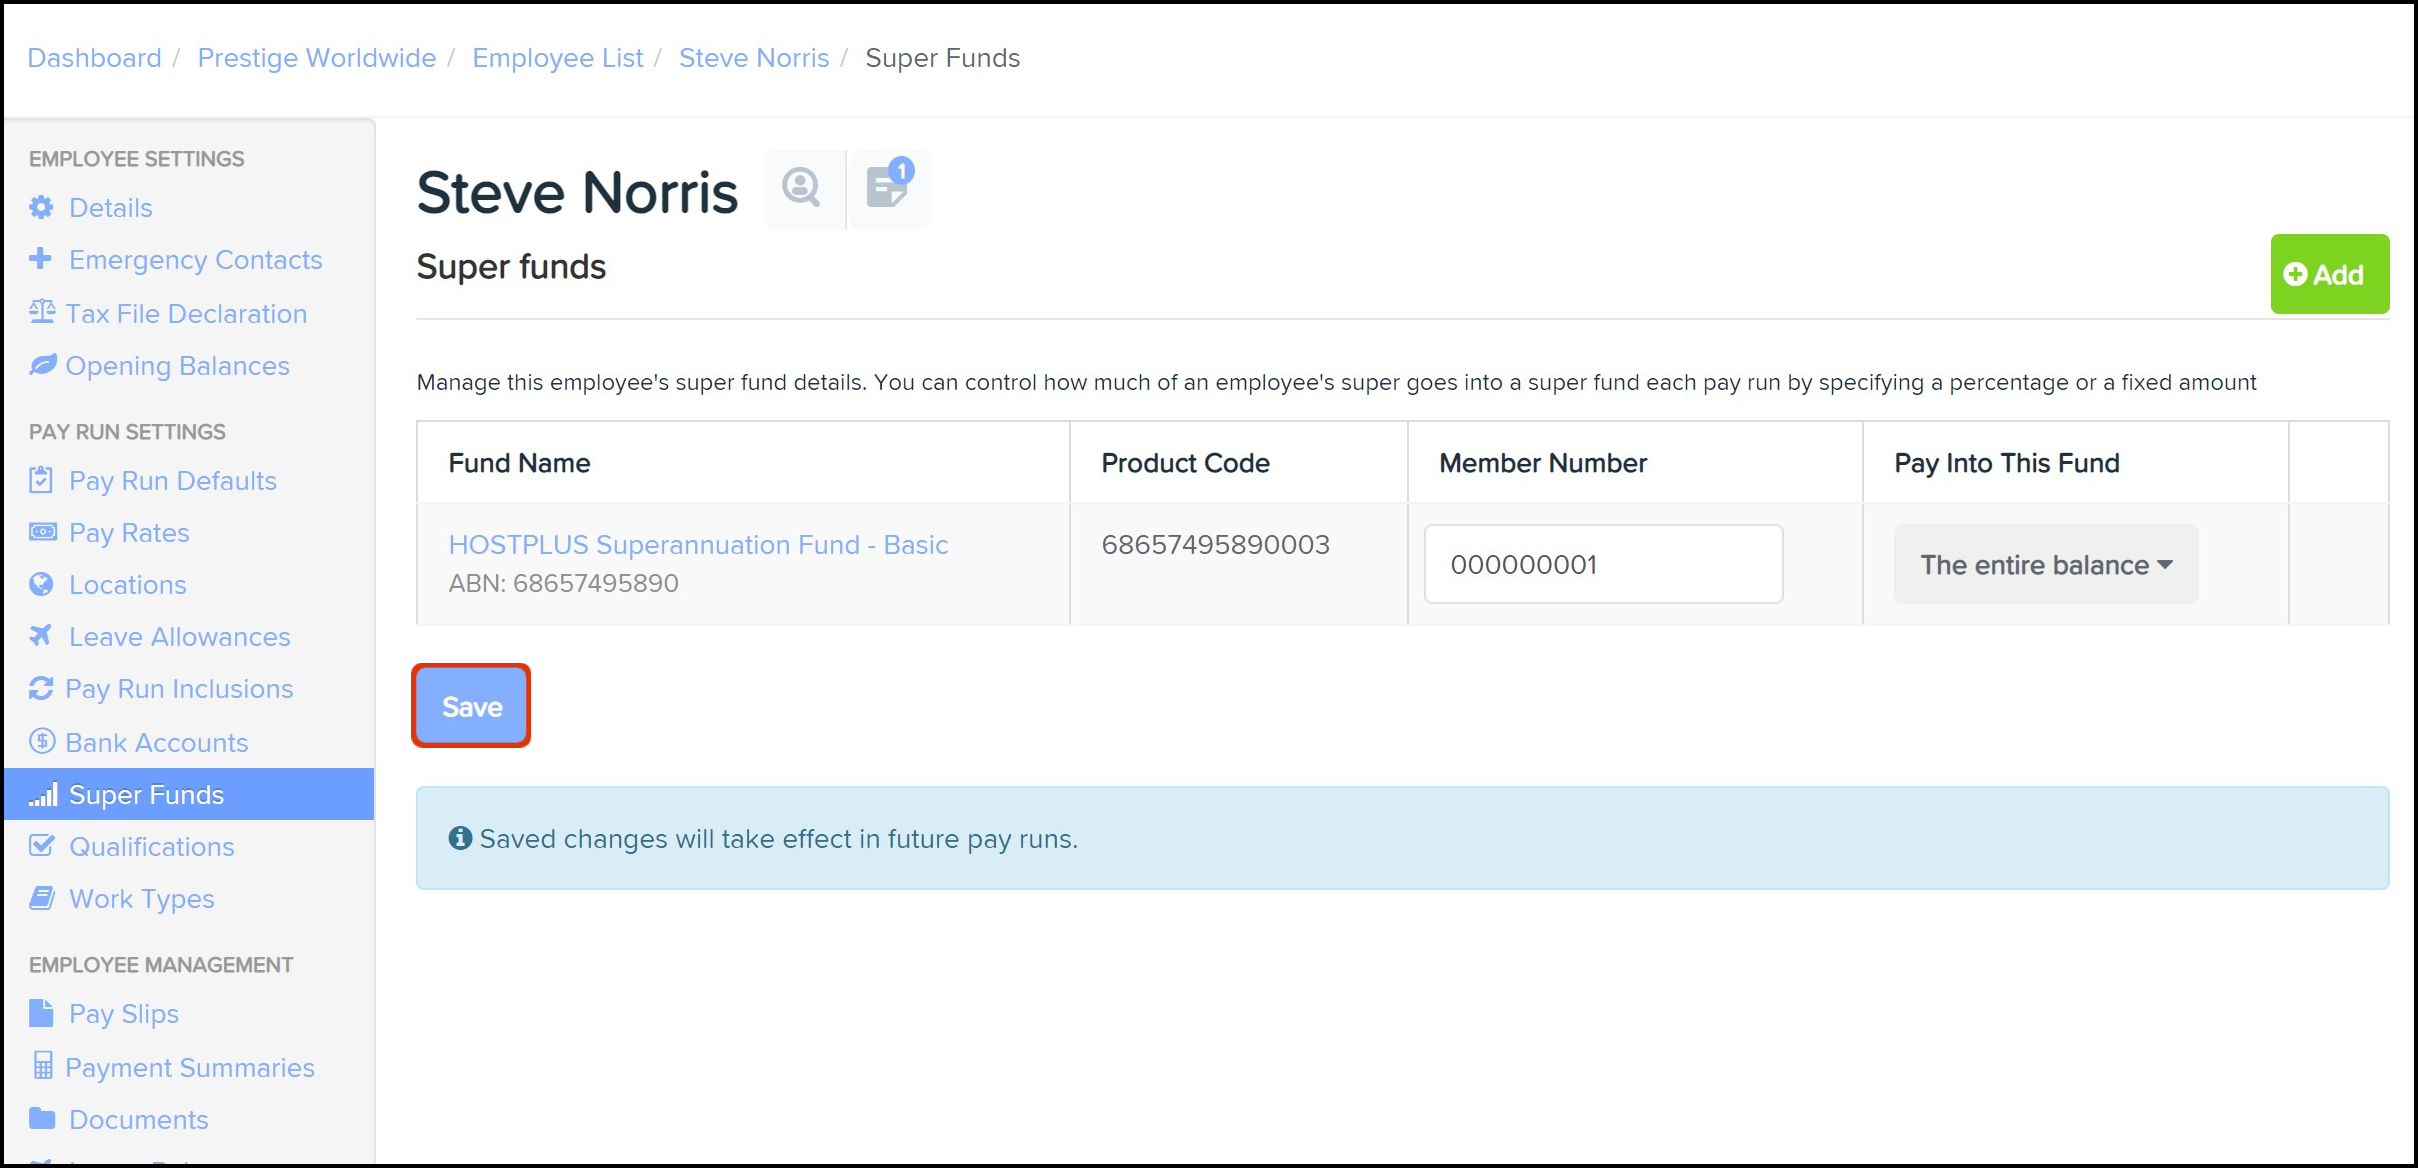Open HOSTPLUS Superannuation Fund - Basic link
Screen dimensions: 2418x1168
(697, 545)
